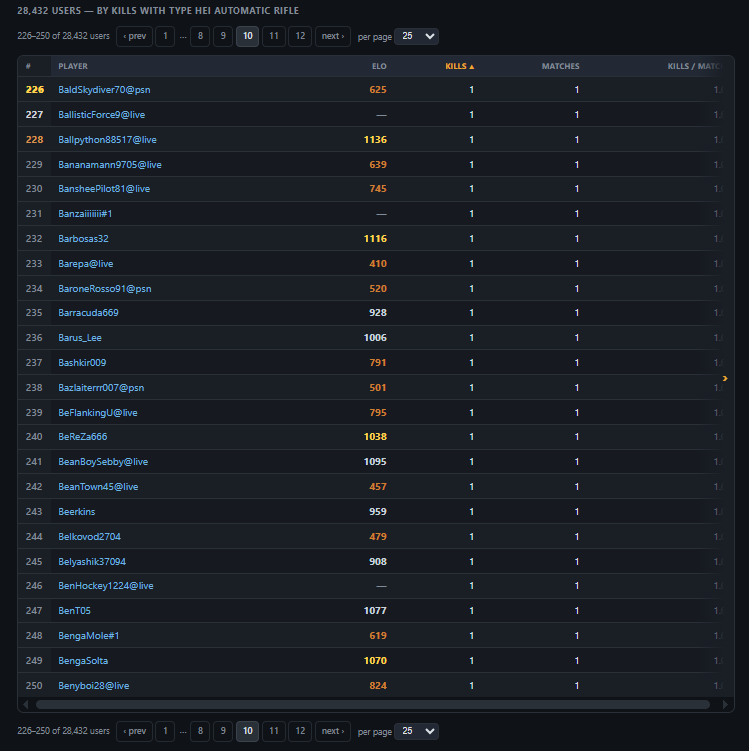Open Barracuda669 player link

pos(88,313)
